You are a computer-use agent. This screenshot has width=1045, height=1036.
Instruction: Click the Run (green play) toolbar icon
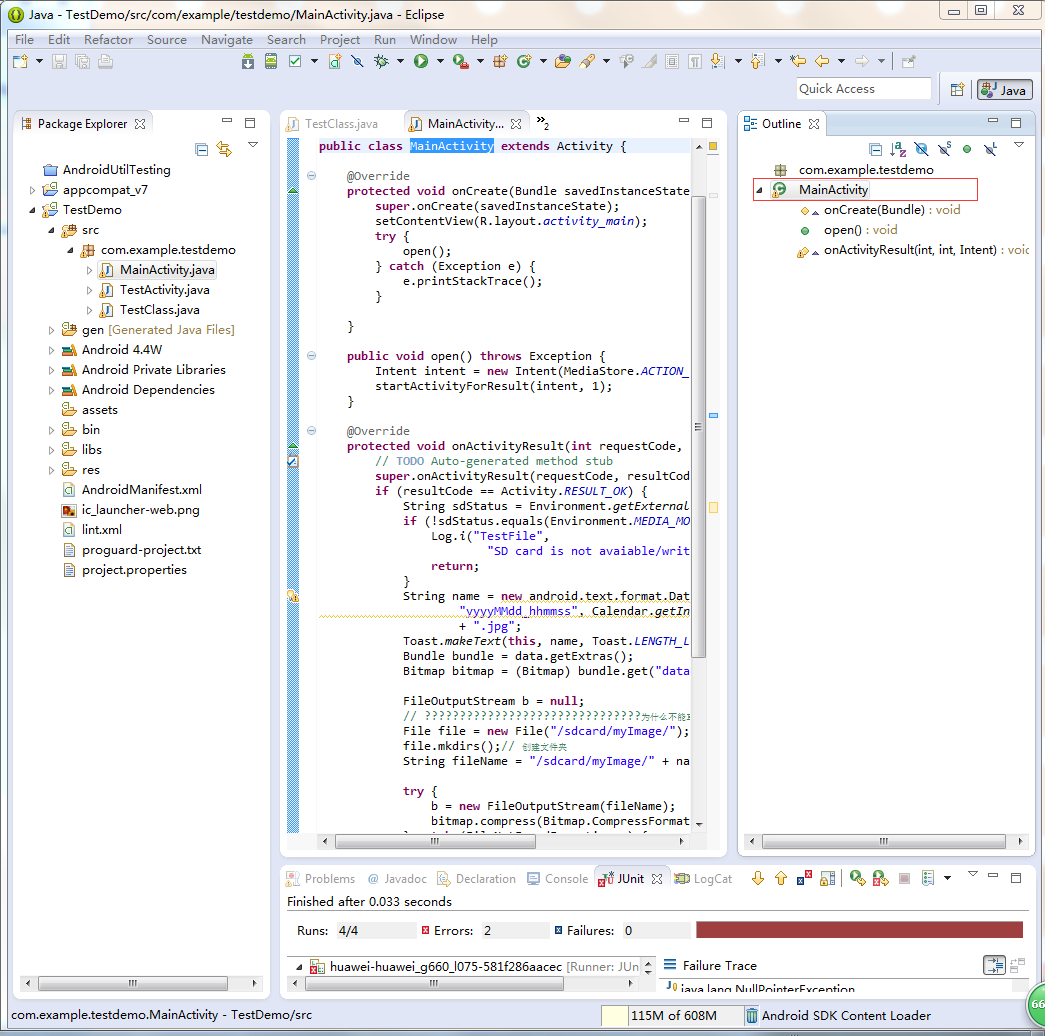(421, 62)
